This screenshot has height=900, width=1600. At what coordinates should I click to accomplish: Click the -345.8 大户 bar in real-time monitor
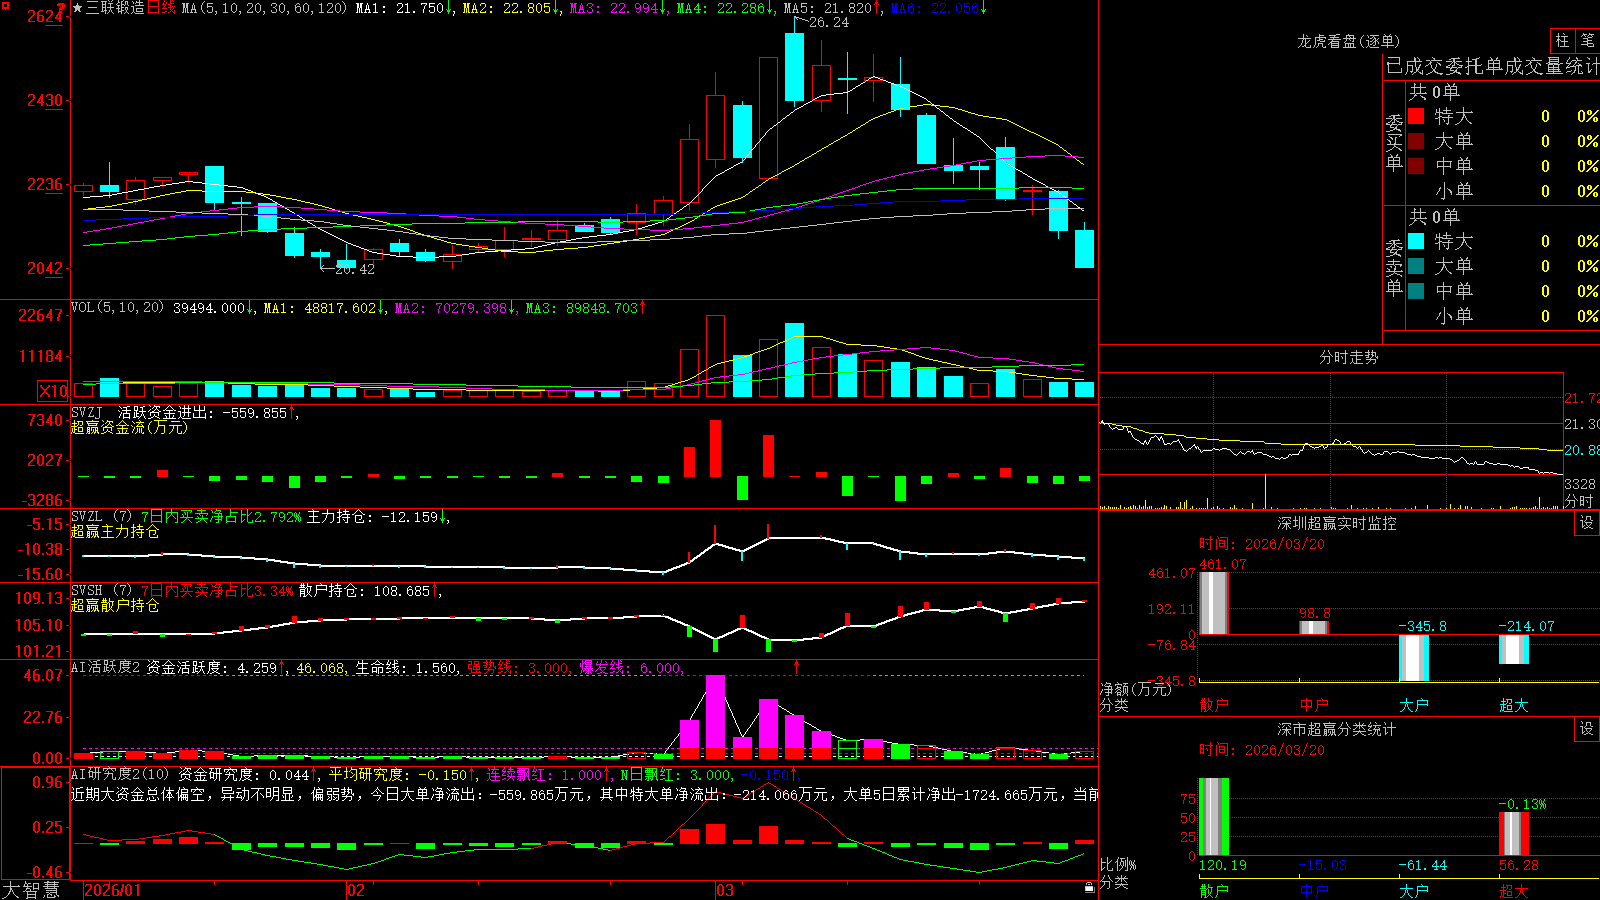(1414, 658)
